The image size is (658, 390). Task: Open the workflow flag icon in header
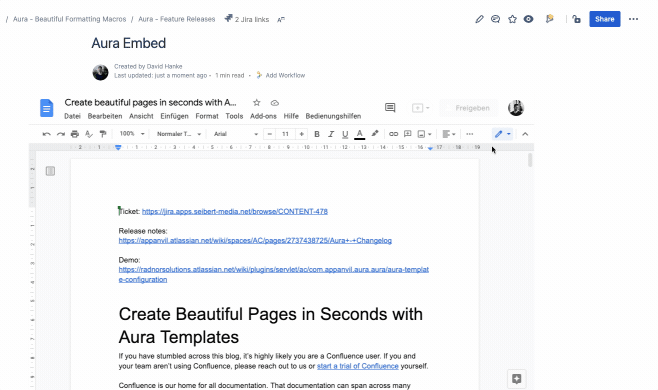pyautogui.click(x=549, y=19)
